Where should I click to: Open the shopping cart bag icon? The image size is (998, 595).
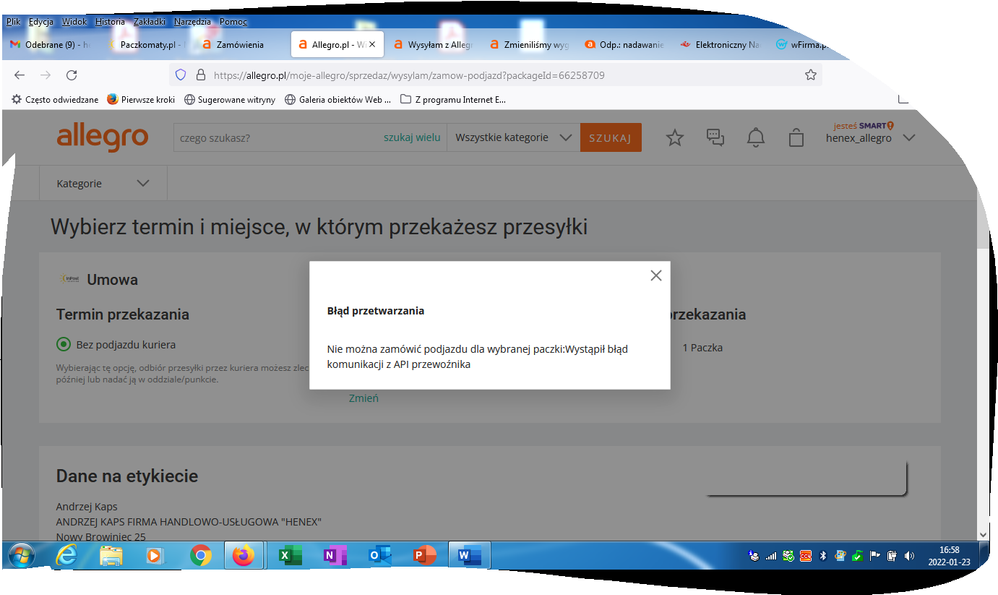pos(796,138)
